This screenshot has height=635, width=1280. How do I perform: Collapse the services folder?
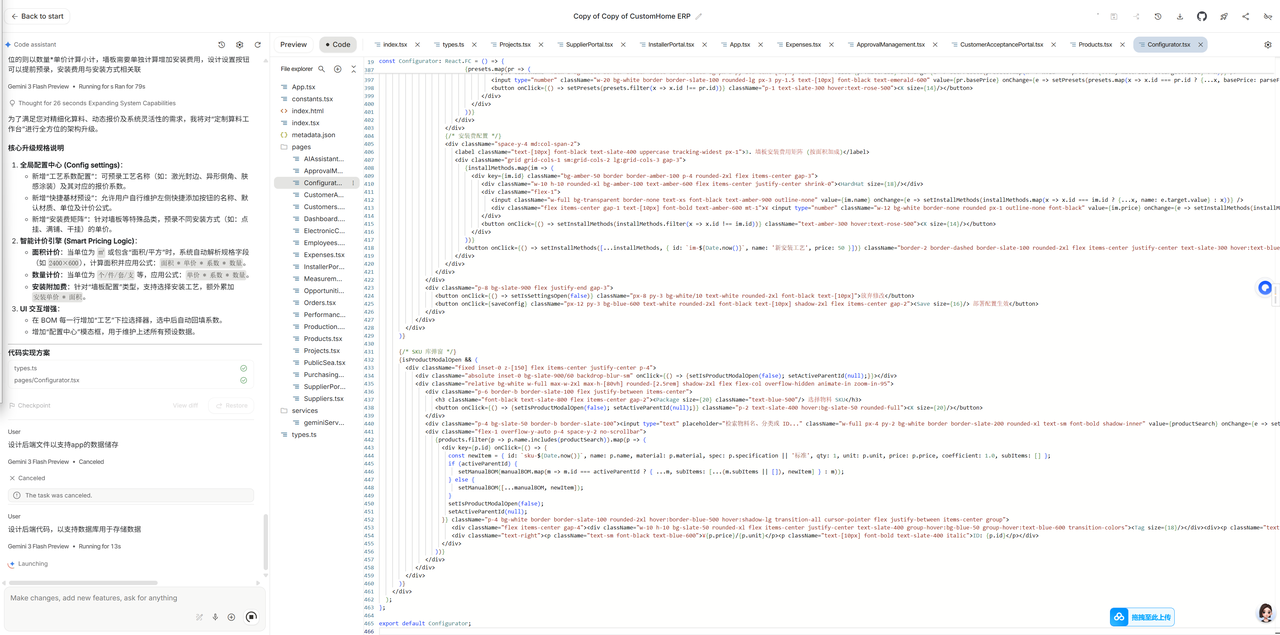pyautogui.click(x=304, y=411)
